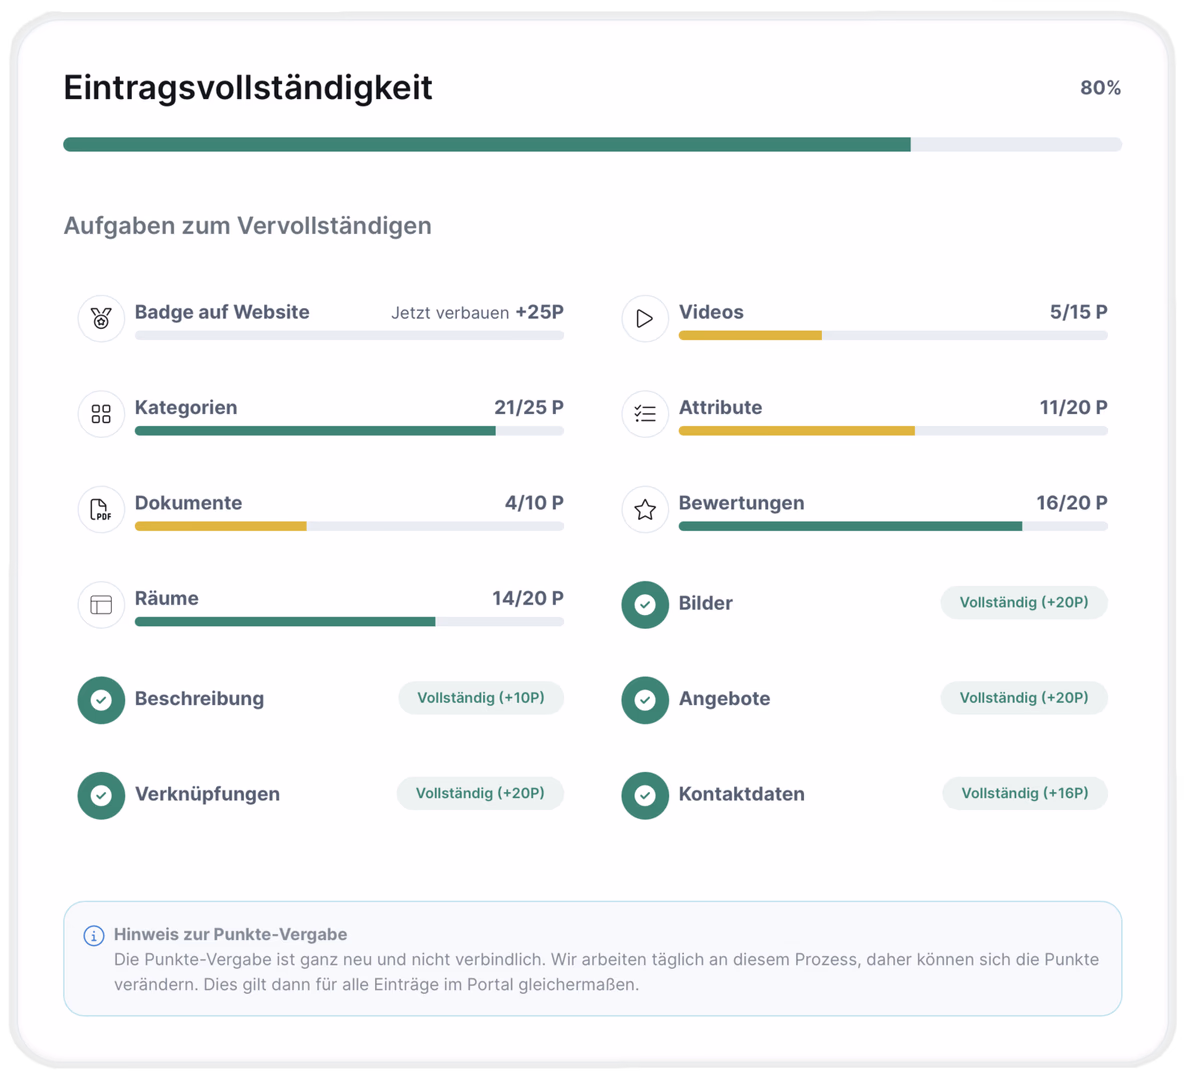The height and width of the screenshot is (1081, 1200).
Task: Click the Bewertungen star icon
Action: tap(645, 510)
